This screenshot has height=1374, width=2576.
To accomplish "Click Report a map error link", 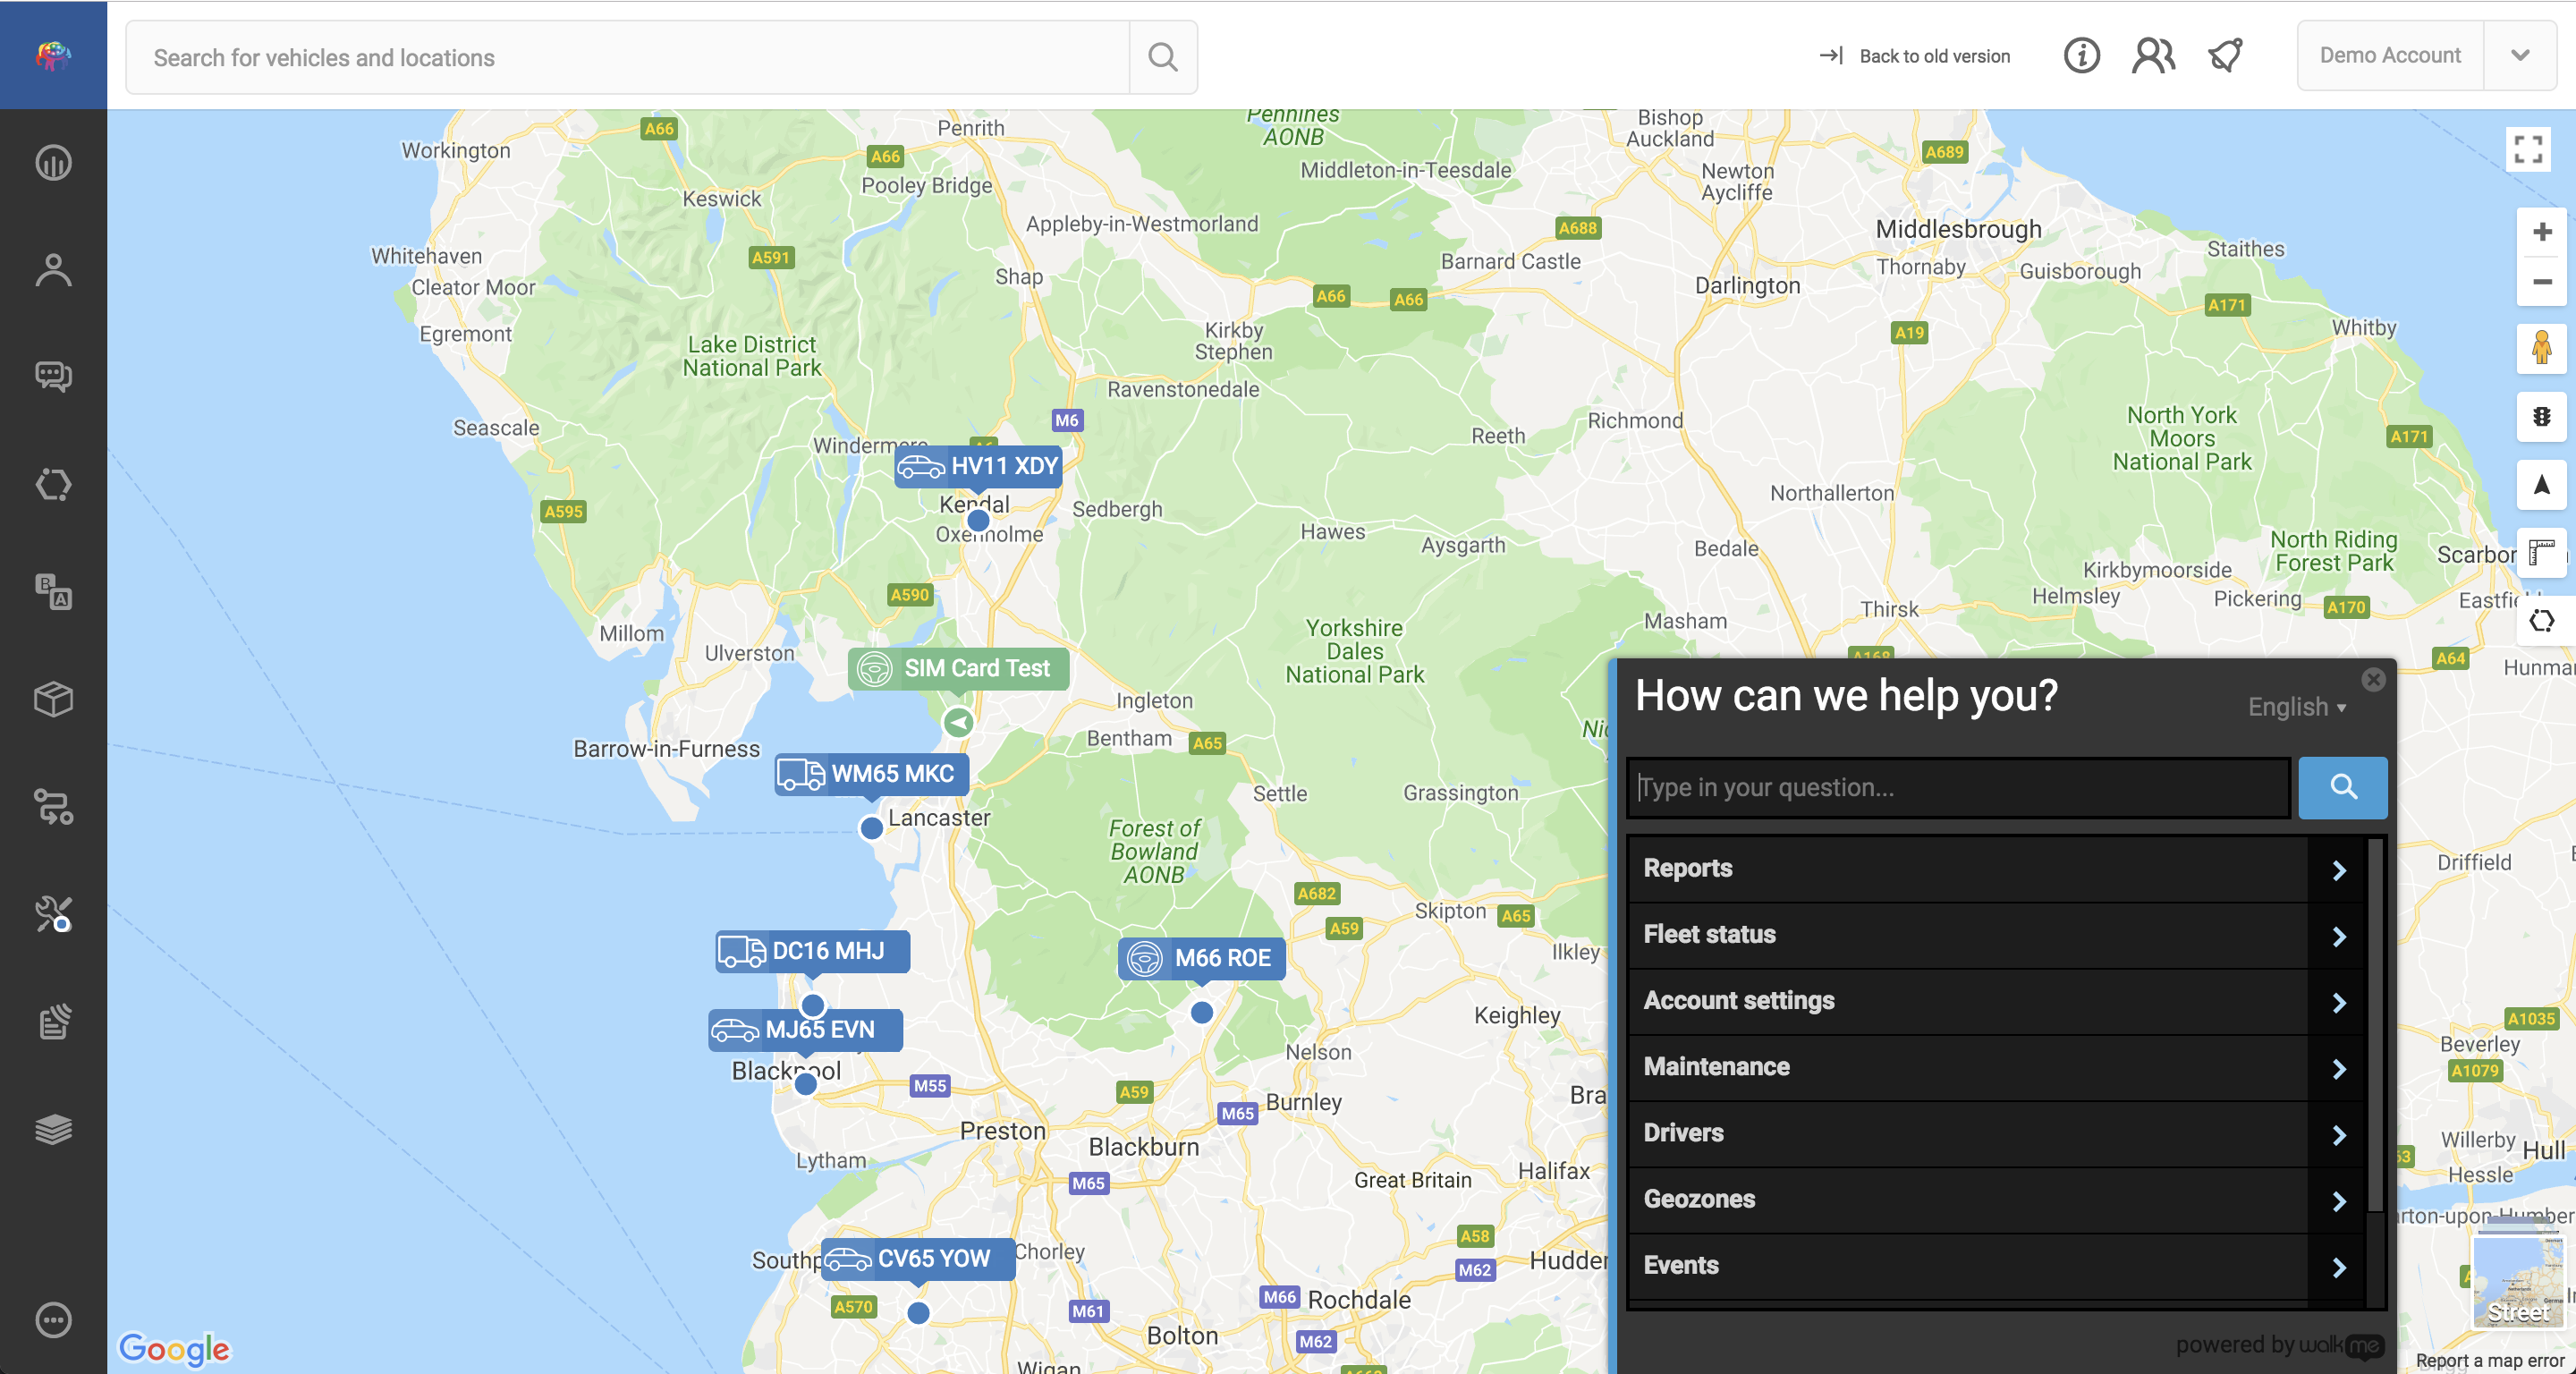I will [2489, 1361].
